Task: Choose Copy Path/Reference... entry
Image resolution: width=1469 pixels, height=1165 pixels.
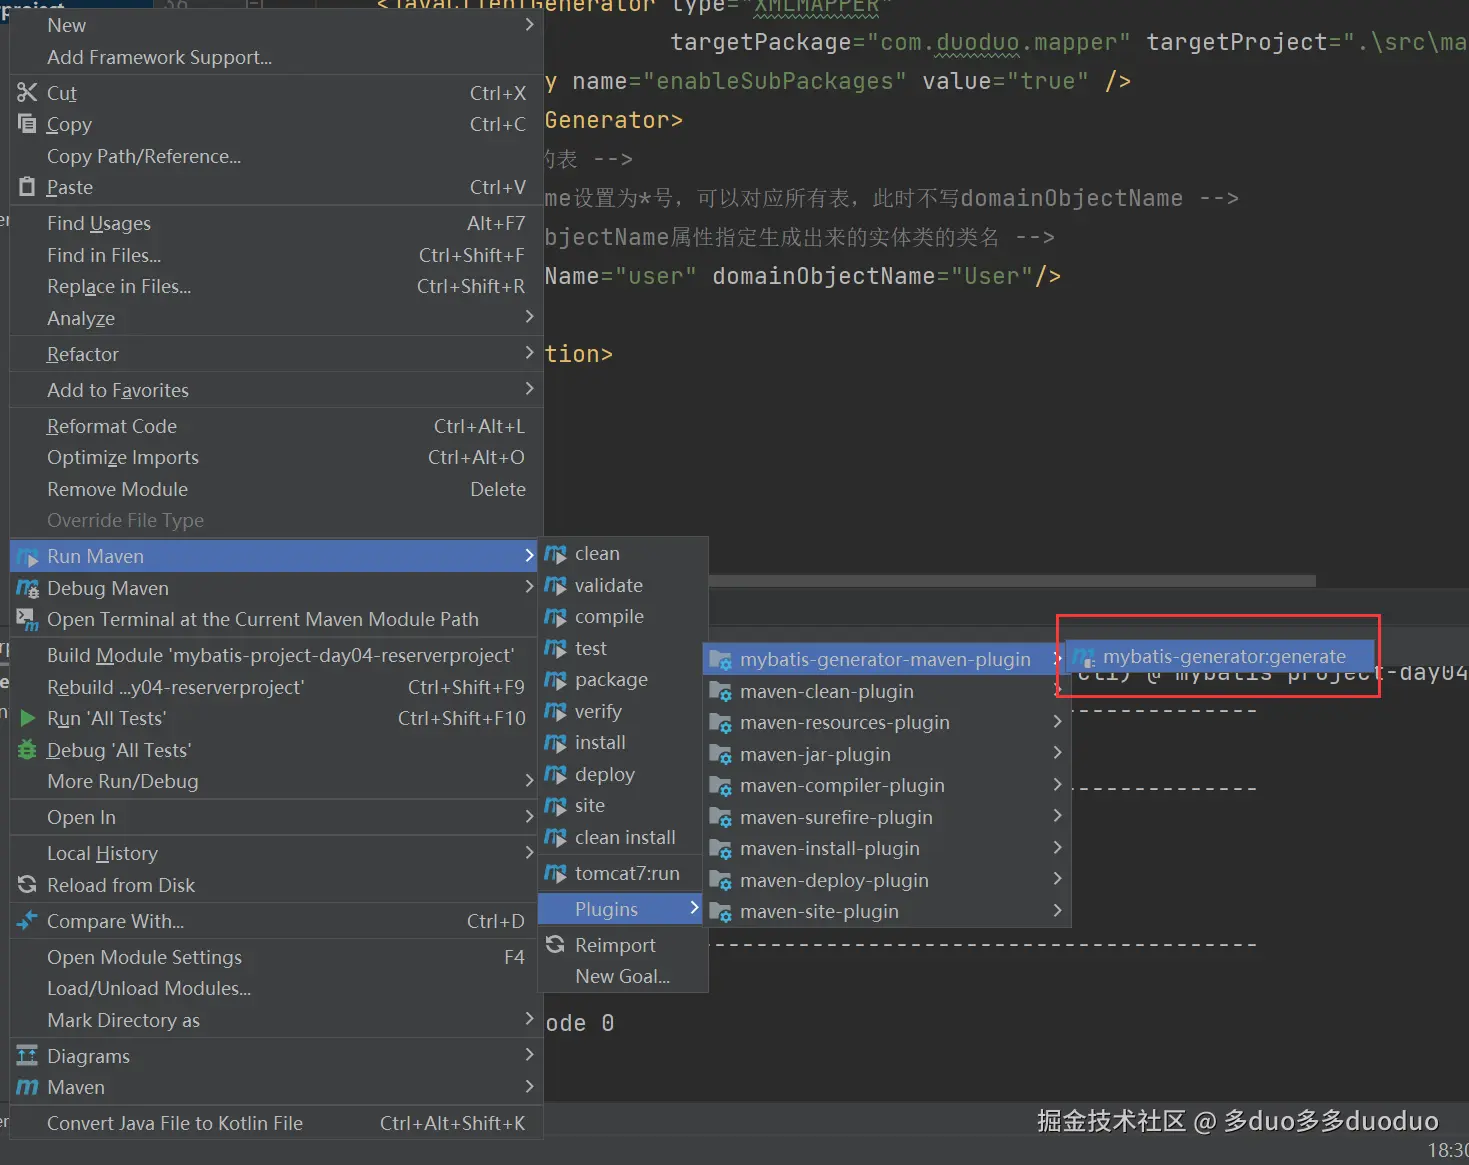Action: click(x=276, y=156)
